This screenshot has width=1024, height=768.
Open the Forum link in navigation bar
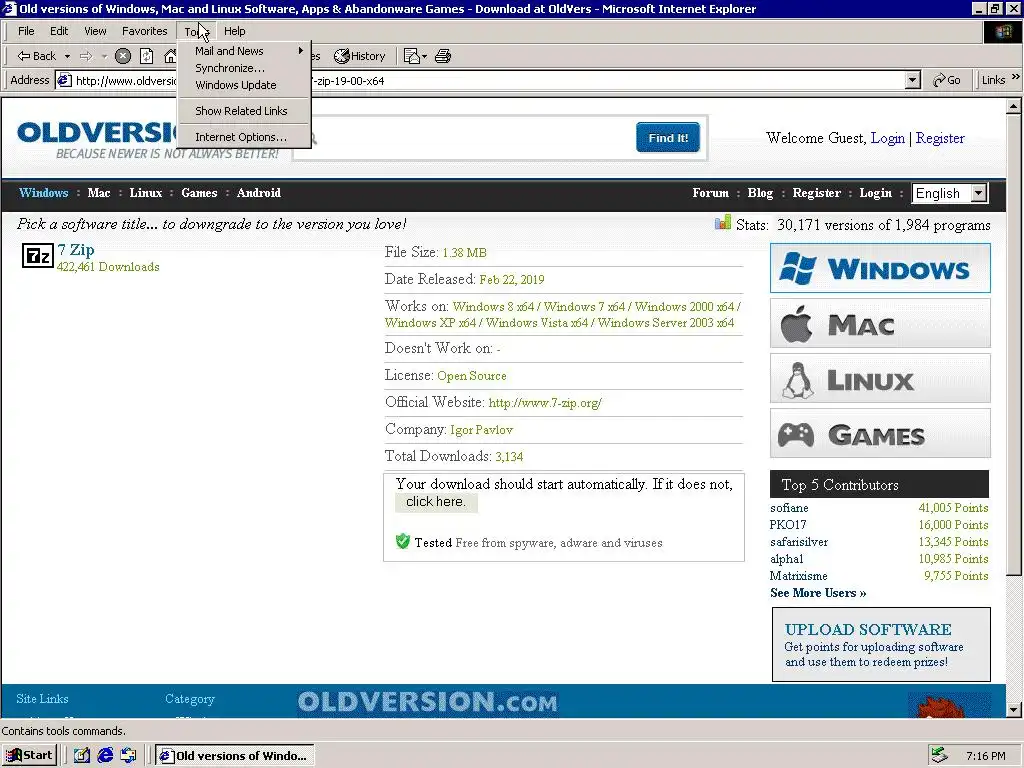point(711,193)
